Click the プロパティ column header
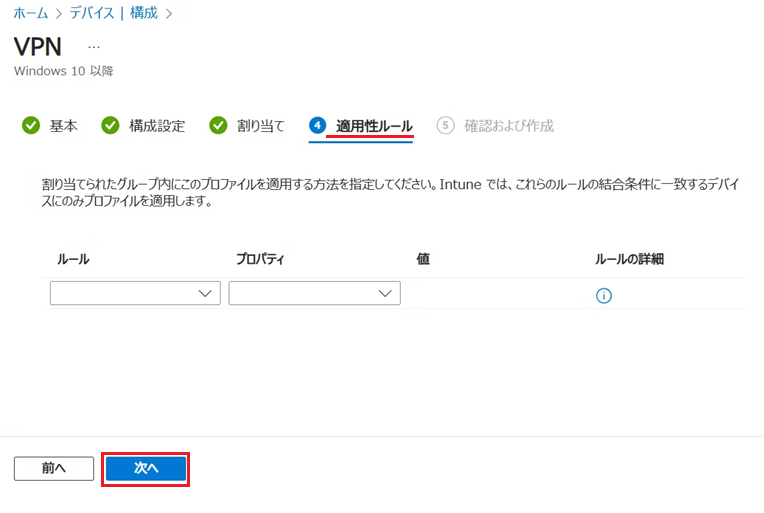This screenshot has width=764, height=513. (260, 259)
